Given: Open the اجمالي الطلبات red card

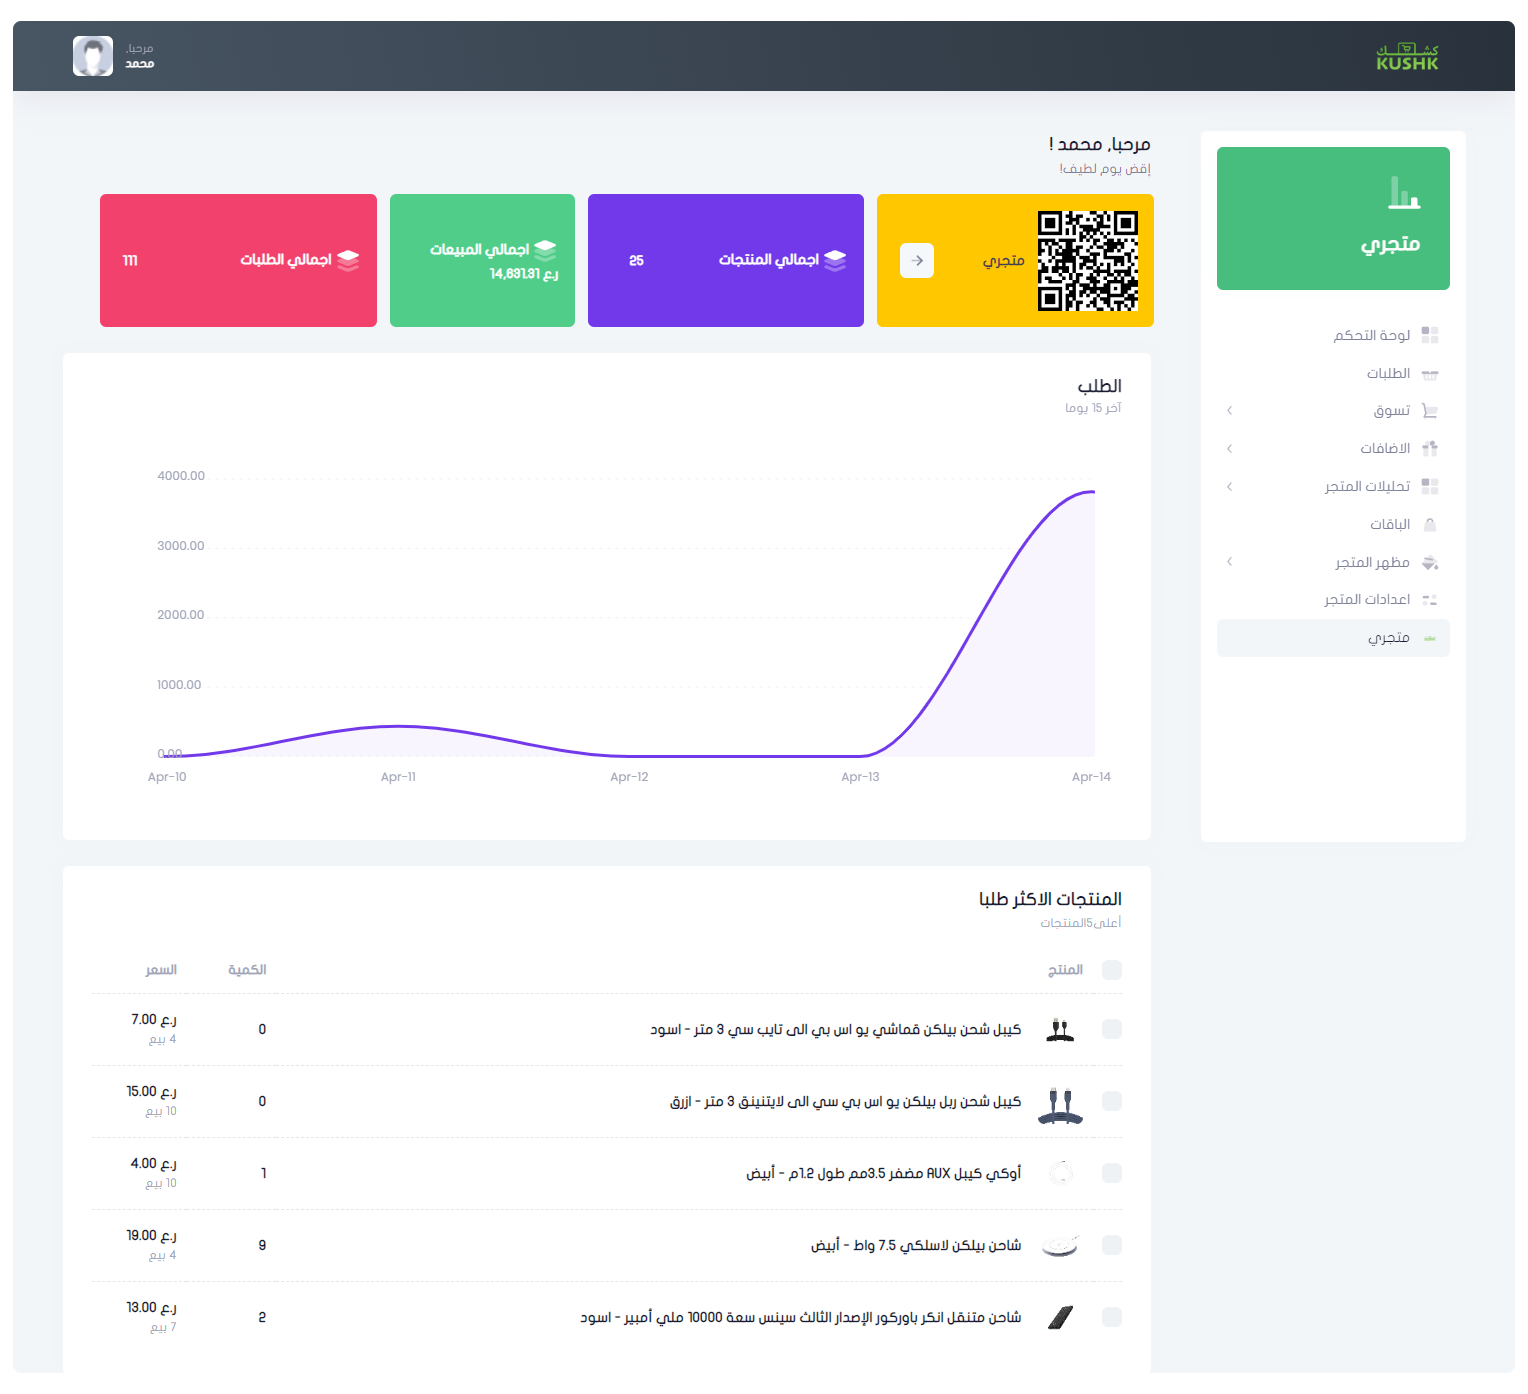Looking at the screenshot, I should pyautogui.click(x=238, y=261).
